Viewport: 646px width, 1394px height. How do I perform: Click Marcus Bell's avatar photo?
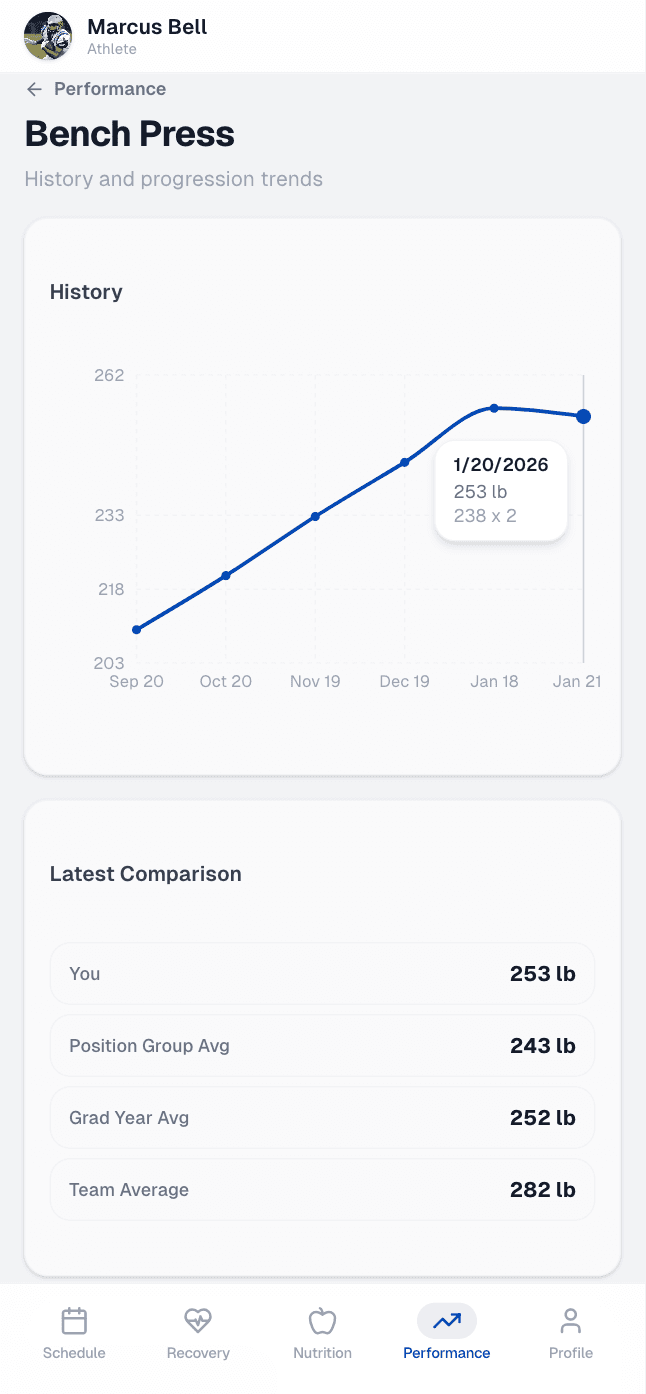[x=48, y=36]
